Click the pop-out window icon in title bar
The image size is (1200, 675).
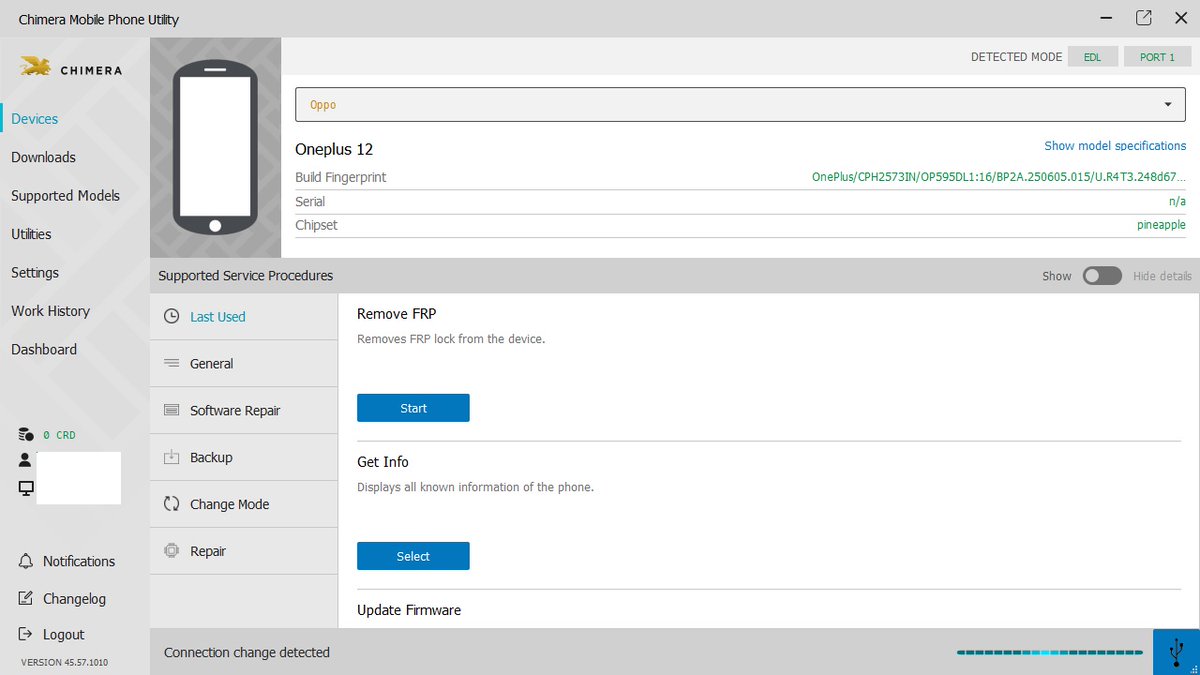1144,18
